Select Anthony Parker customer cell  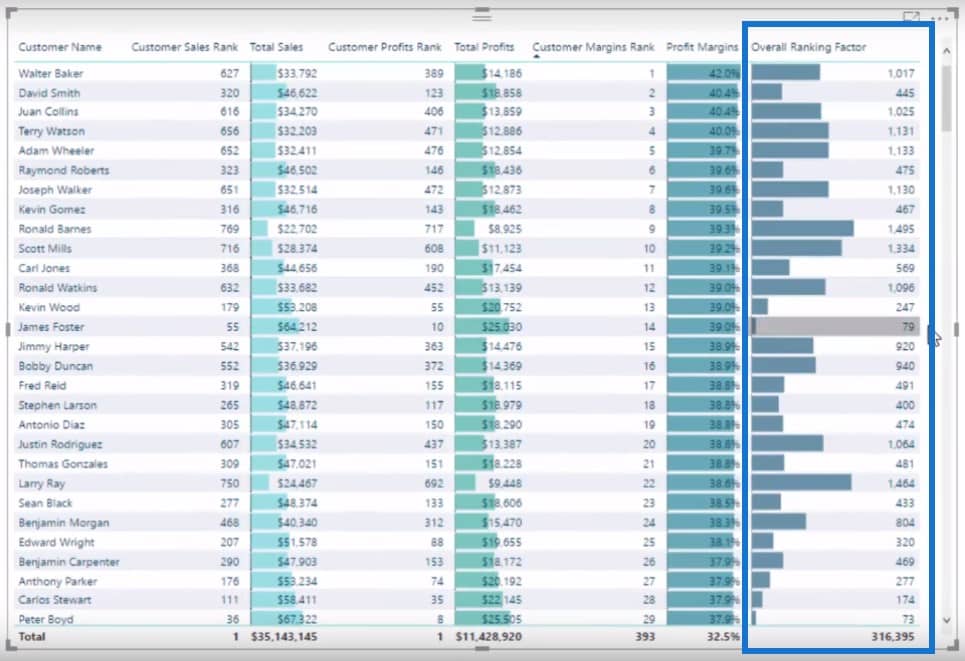click(x=57, y=582)
